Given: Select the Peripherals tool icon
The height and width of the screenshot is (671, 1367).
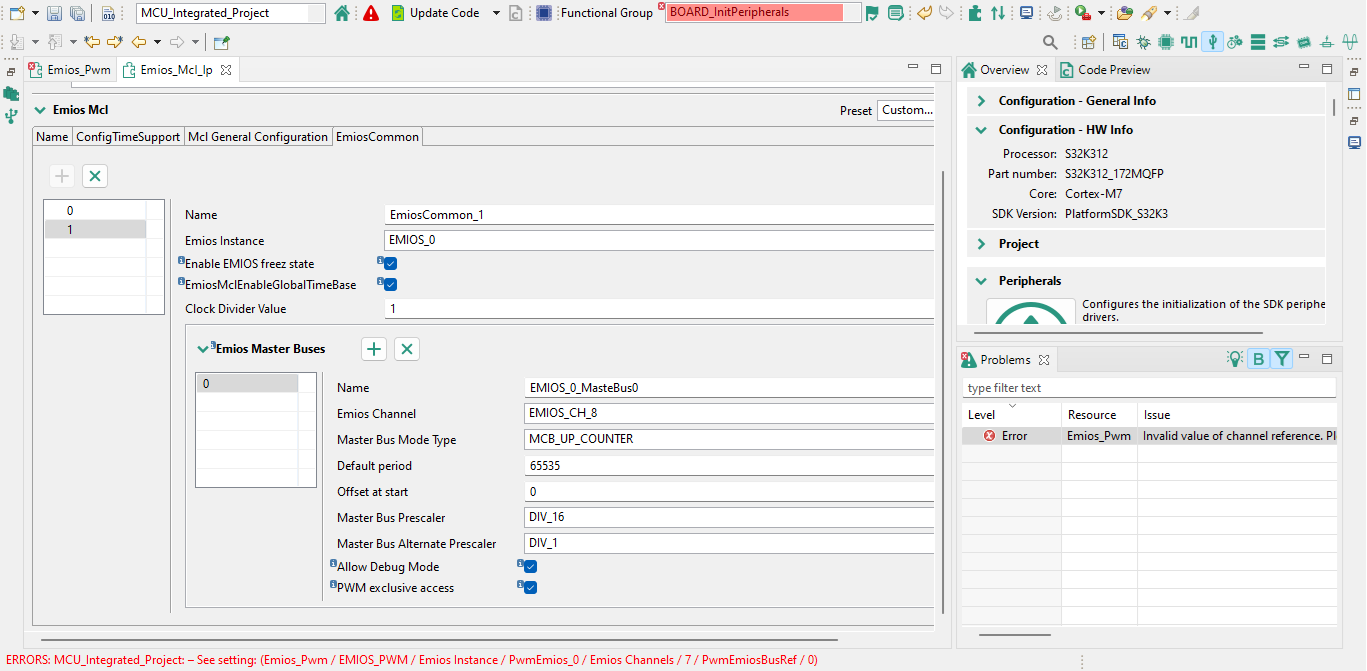Looking at the screenshot, I should coord(1213,42).
